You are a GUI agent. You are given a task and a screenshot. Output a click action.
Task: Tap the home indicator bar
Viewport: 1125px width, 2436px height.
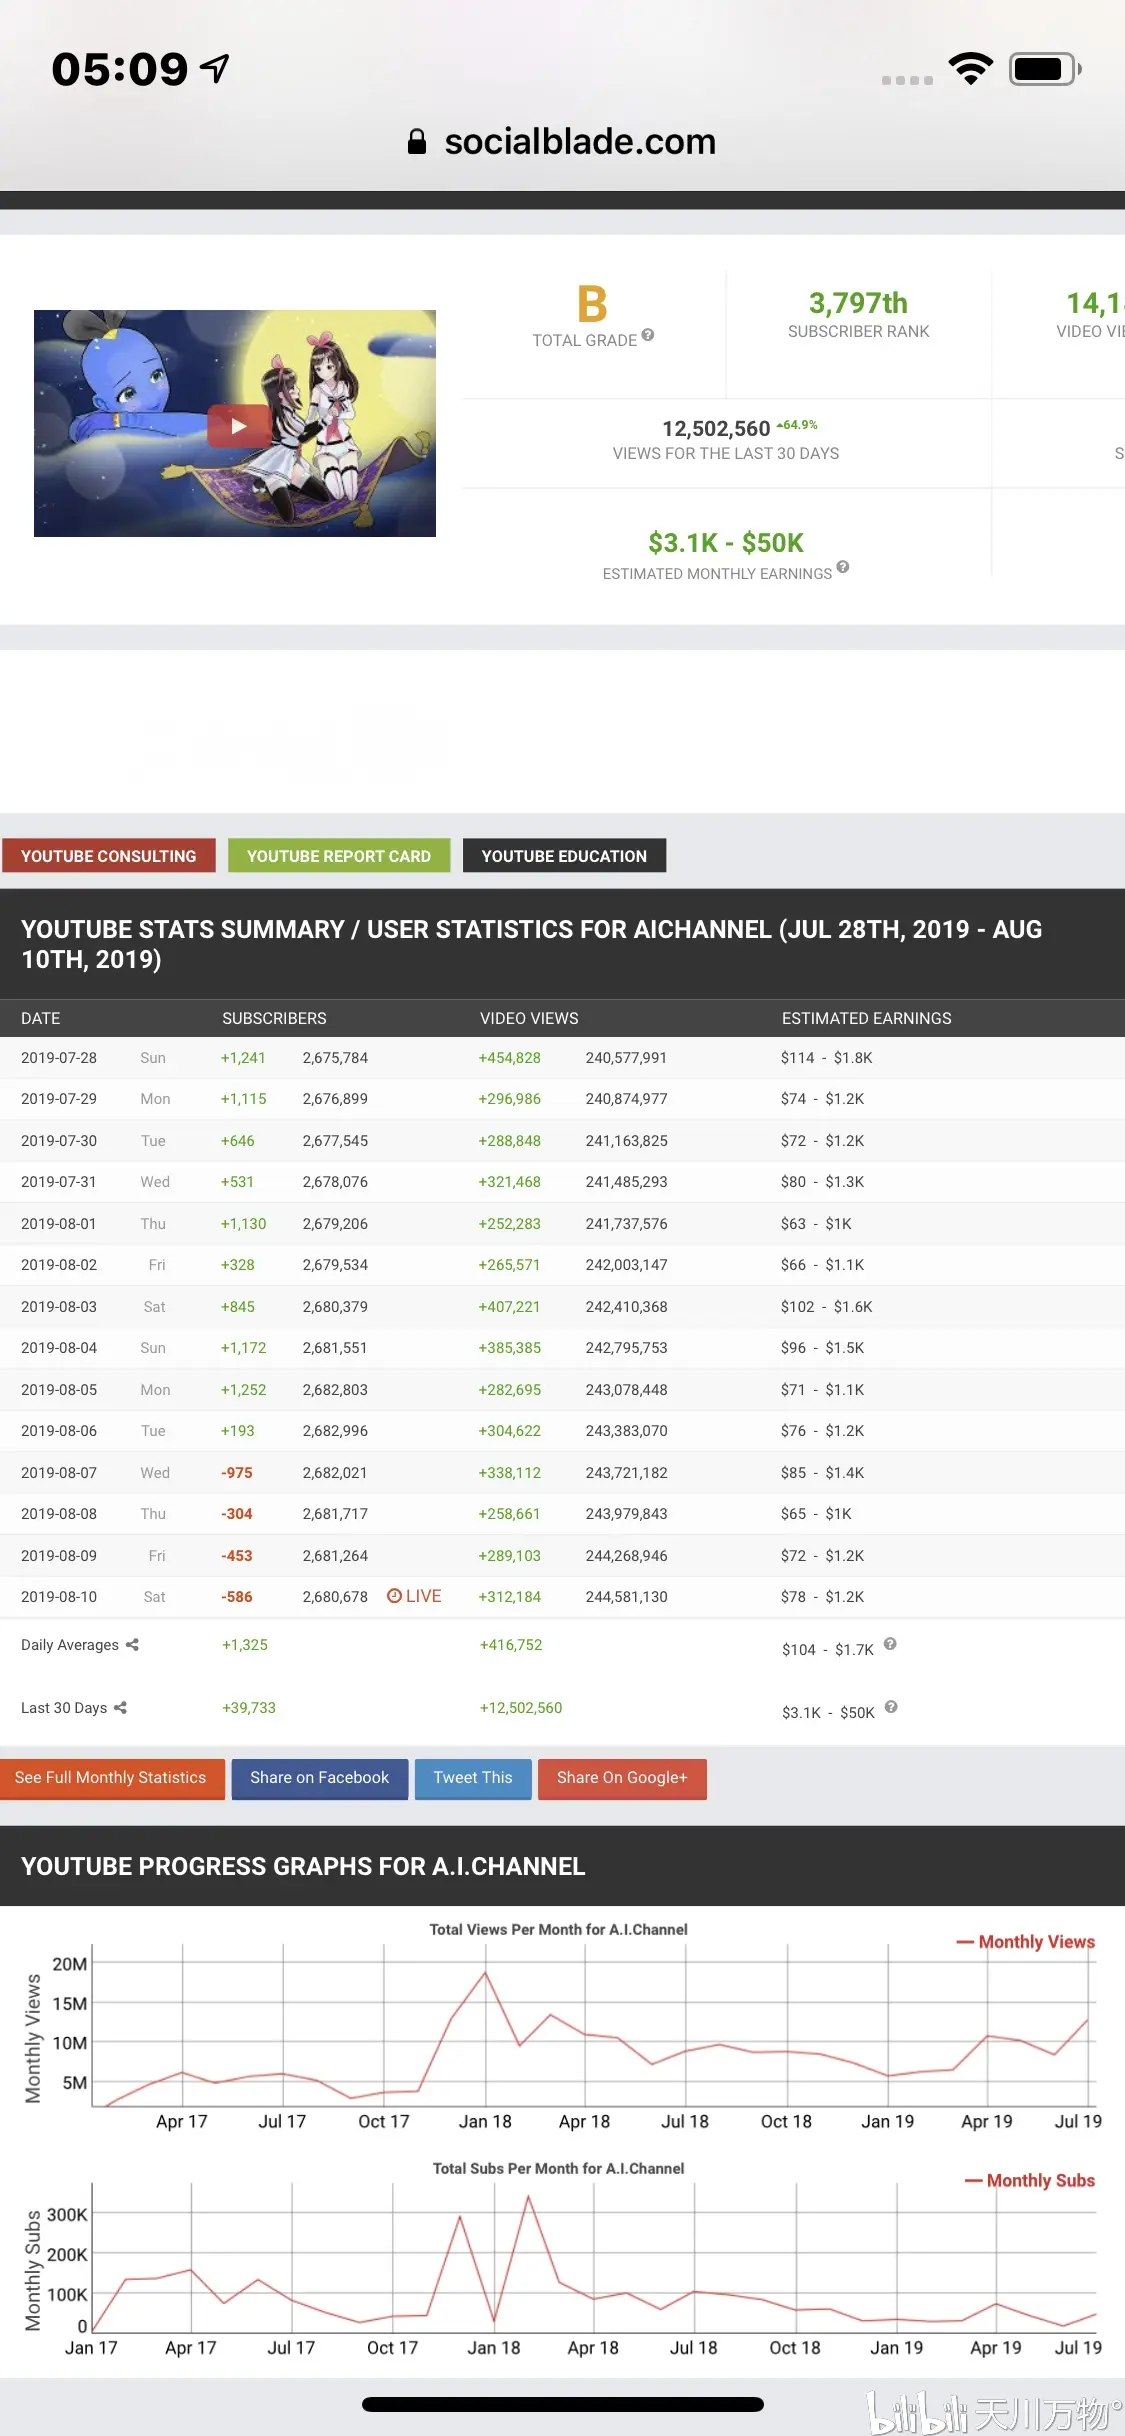point(563,2404)
